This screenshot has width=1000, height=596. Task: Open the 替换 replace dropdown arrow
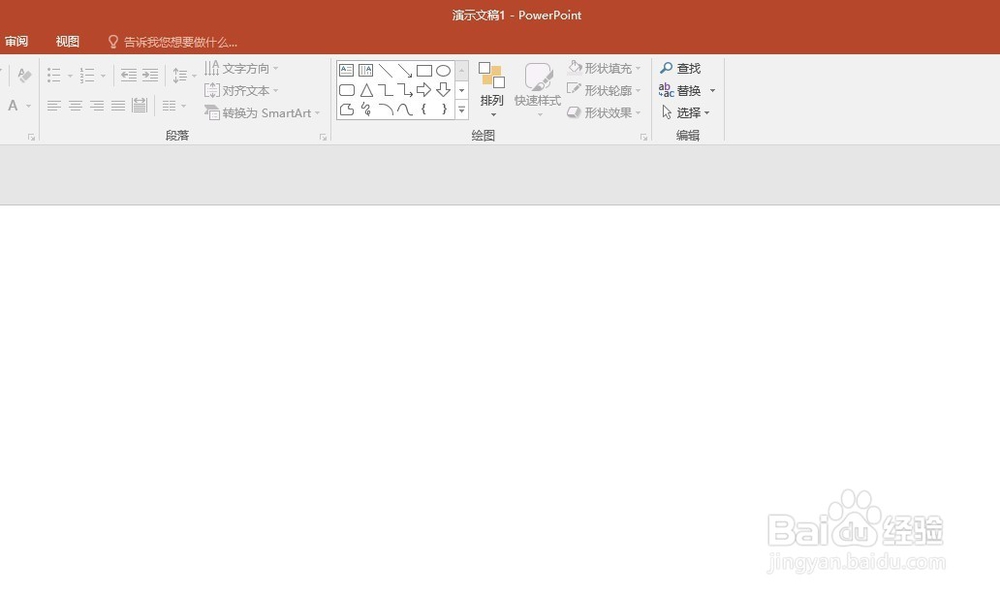712,91
